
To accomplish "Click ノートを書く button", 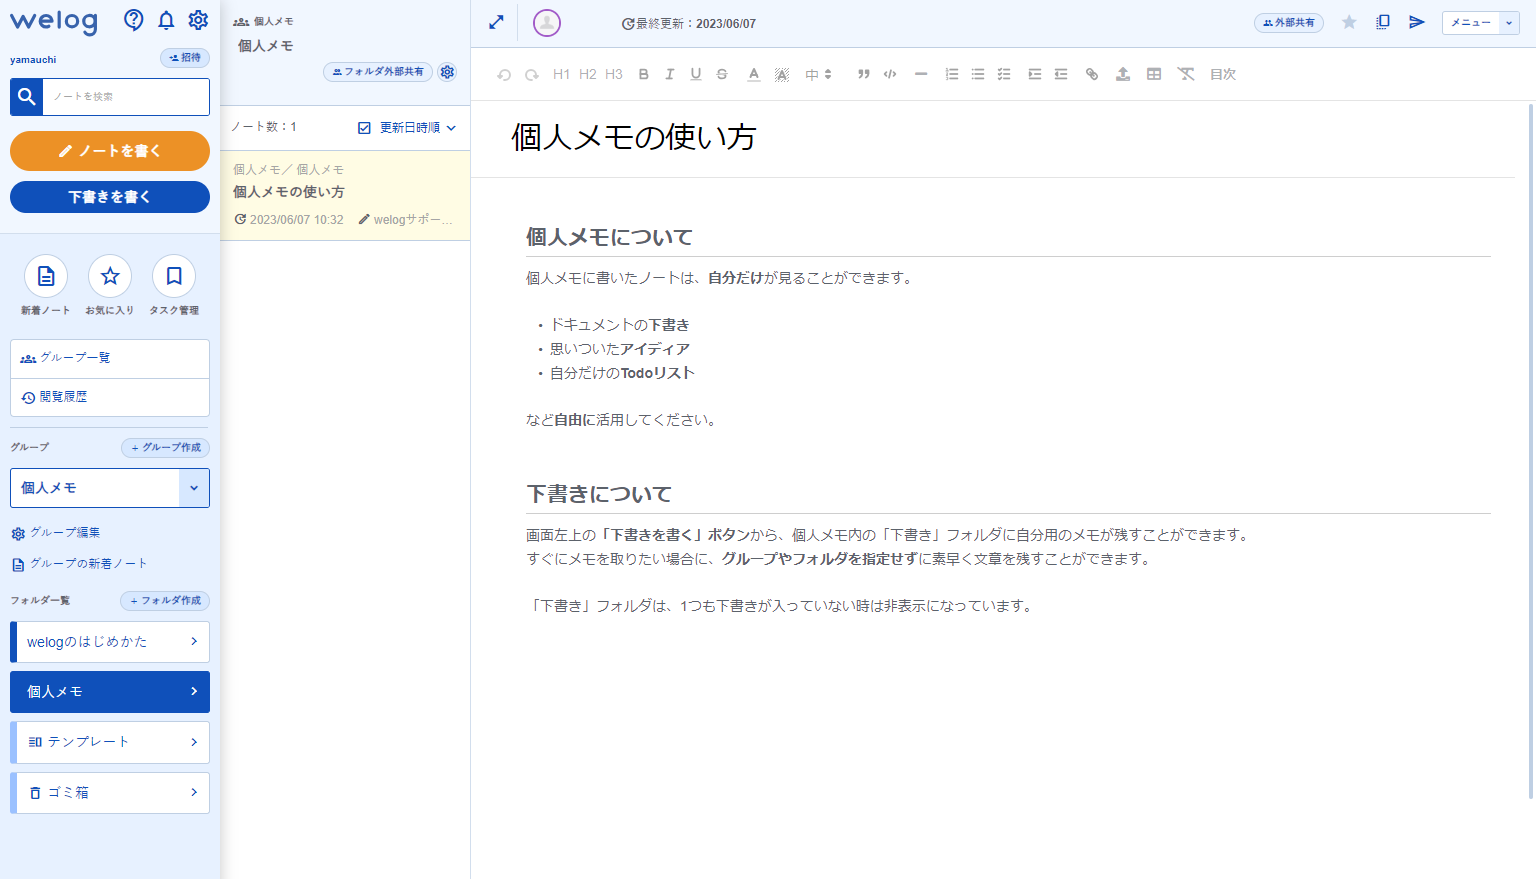I will click(x=110, y=151).
